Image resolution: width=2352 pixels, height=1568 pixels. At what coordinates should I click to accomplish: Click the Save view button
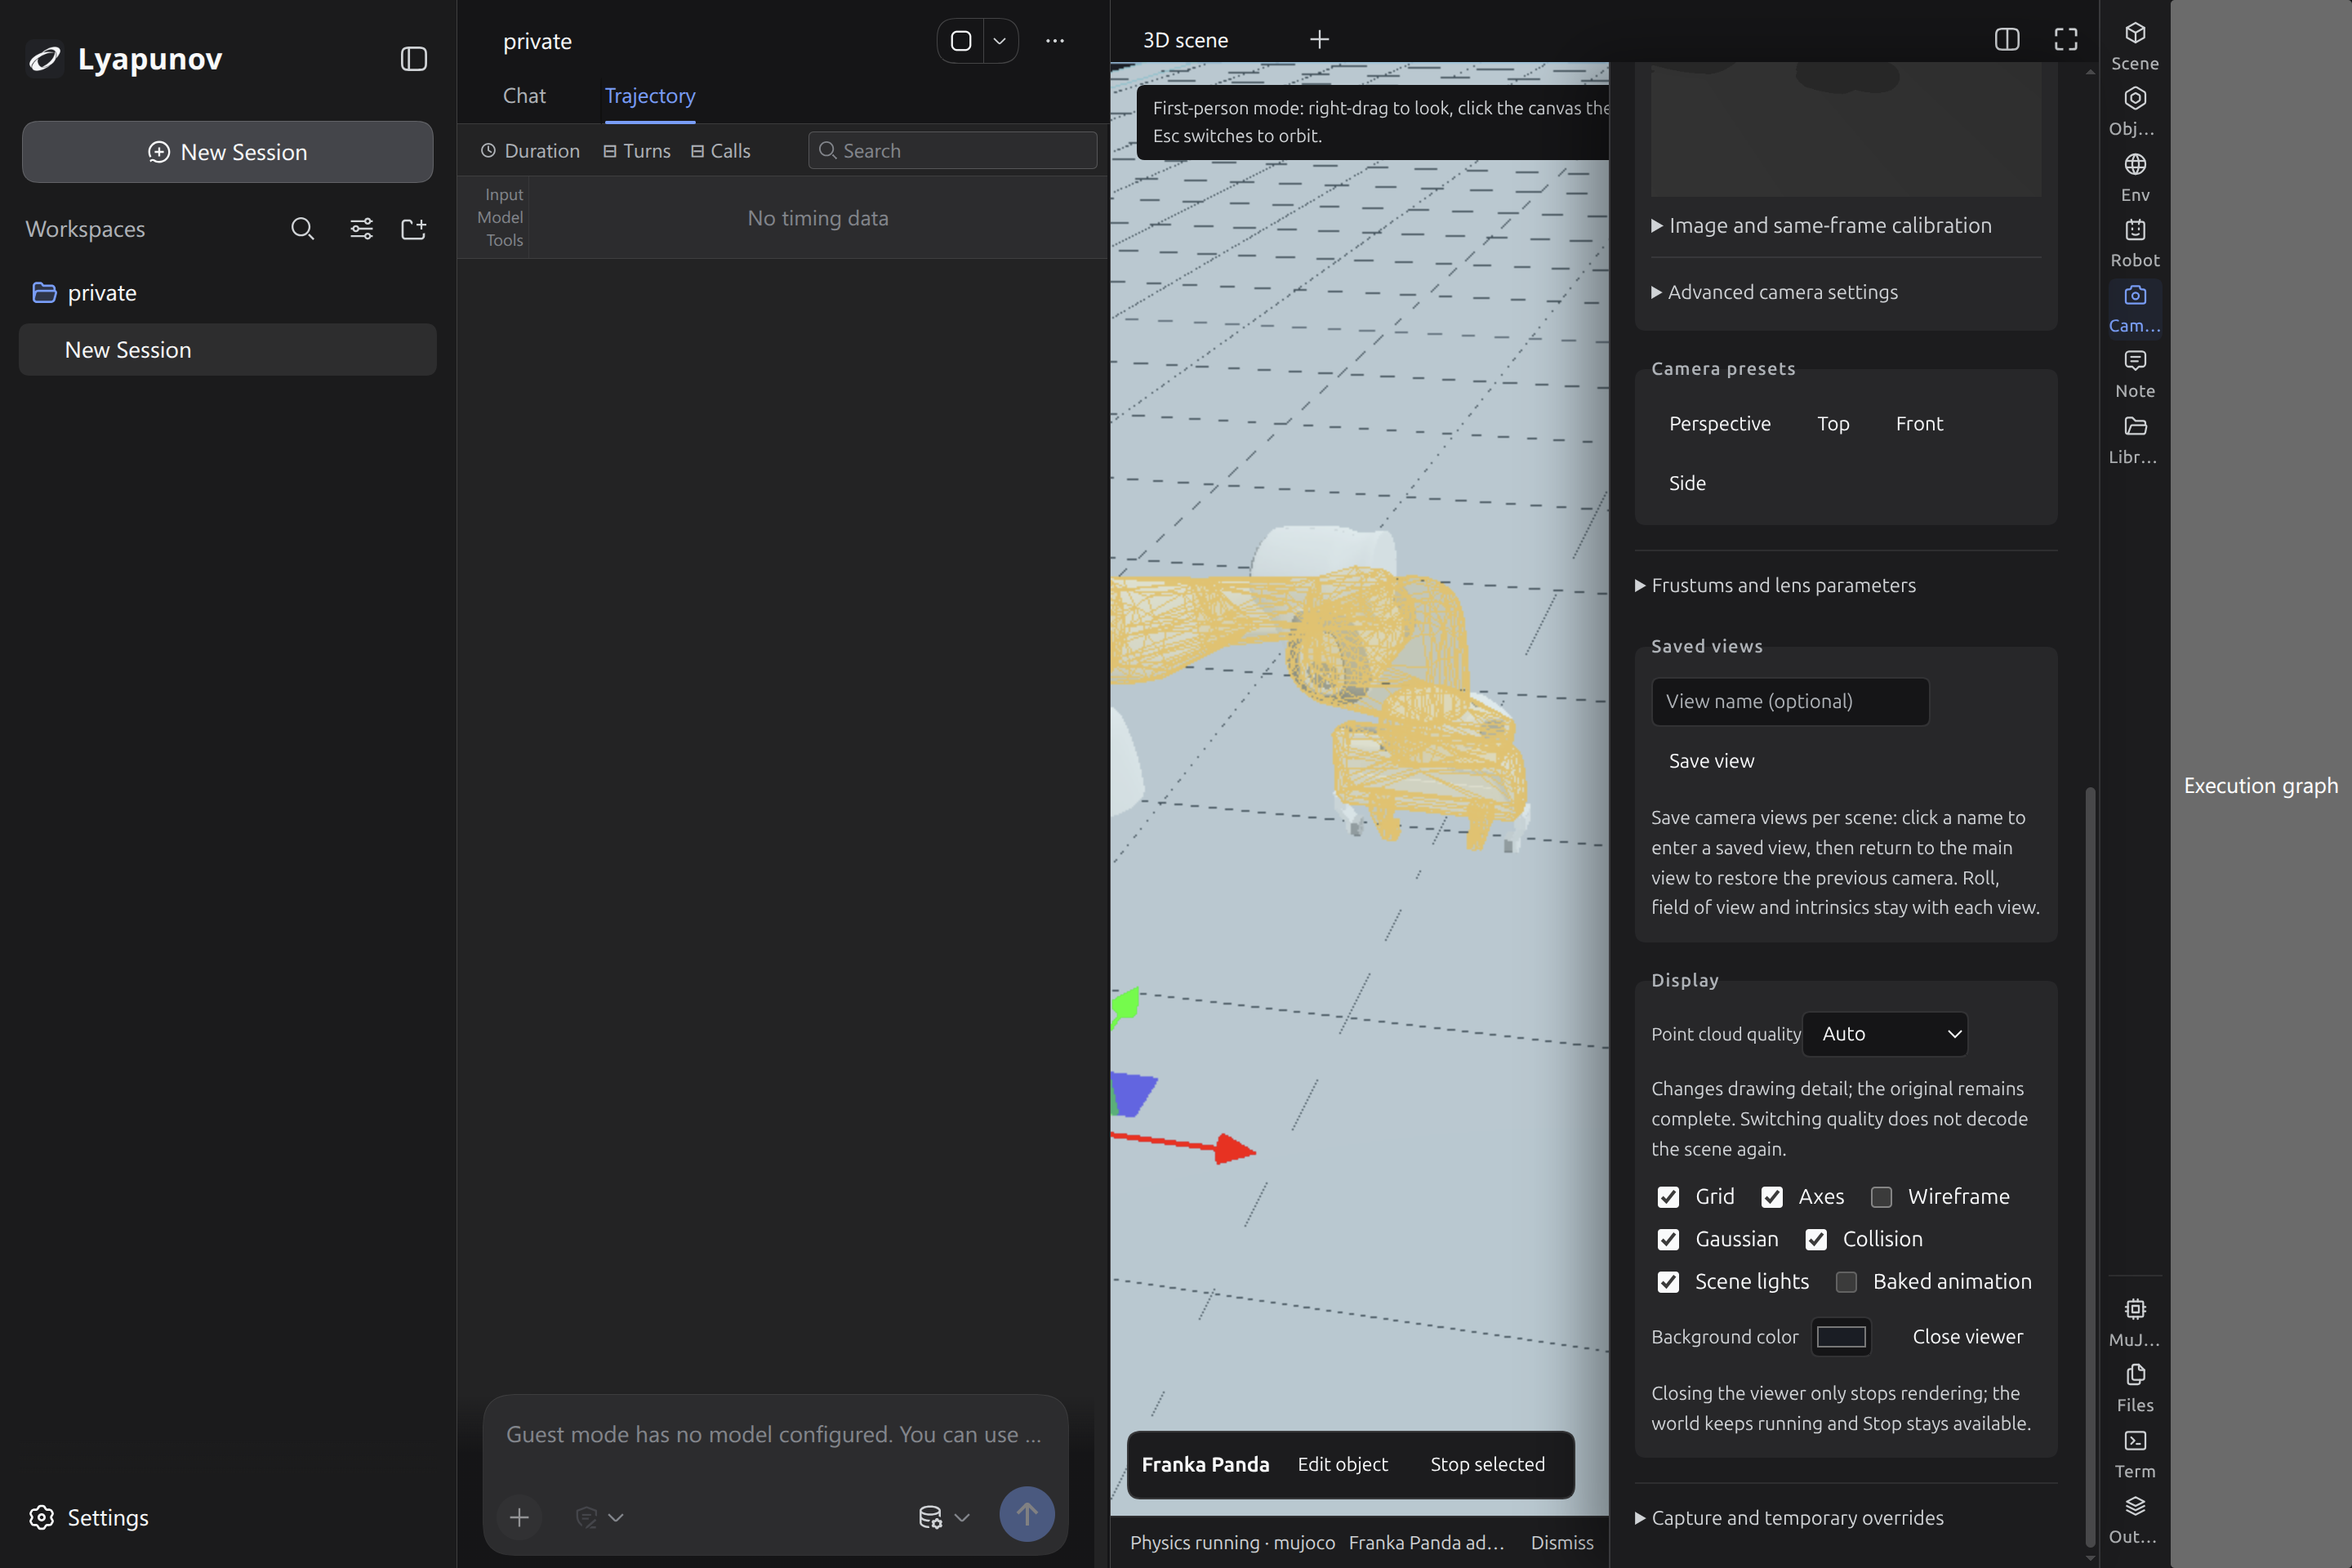[1711, 761]
